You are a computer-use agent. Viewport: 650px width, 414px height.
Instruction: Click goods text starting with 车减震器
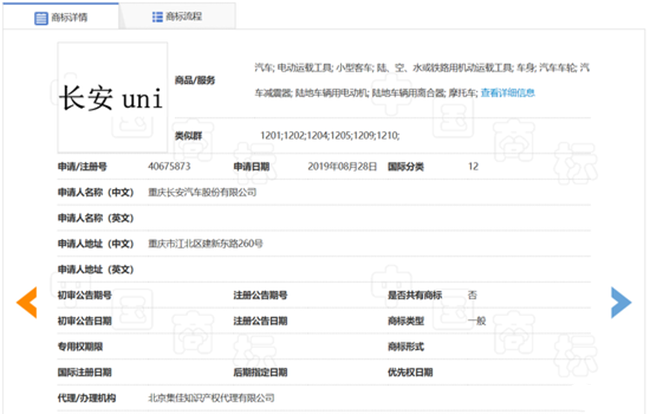pos(366,93)
